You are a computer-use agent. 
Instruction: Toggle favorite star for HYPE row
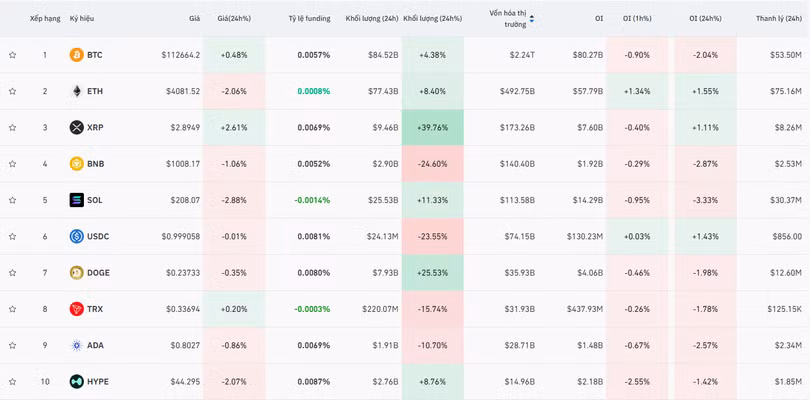click(x=12, y=382)
